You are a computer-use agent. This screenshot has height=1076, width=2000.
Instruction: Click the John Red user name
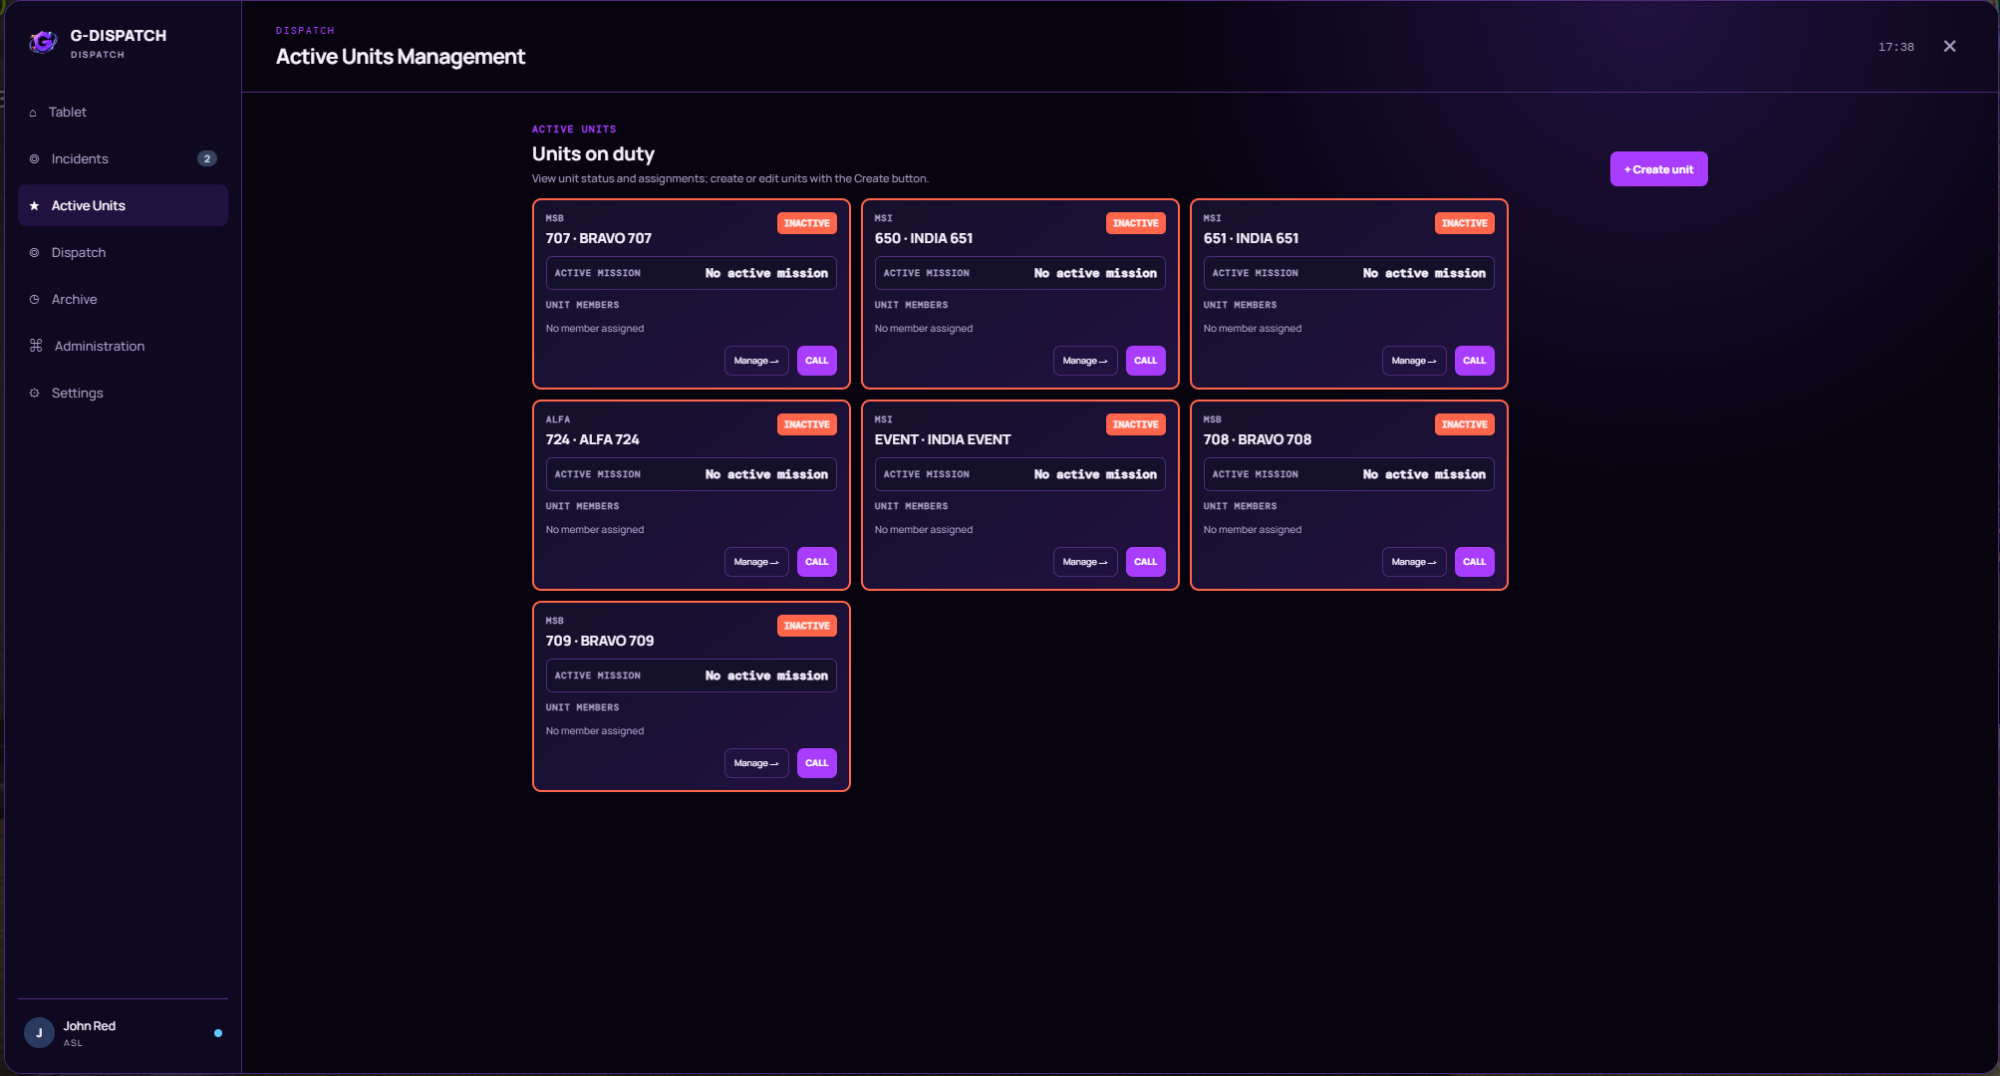89,1026
